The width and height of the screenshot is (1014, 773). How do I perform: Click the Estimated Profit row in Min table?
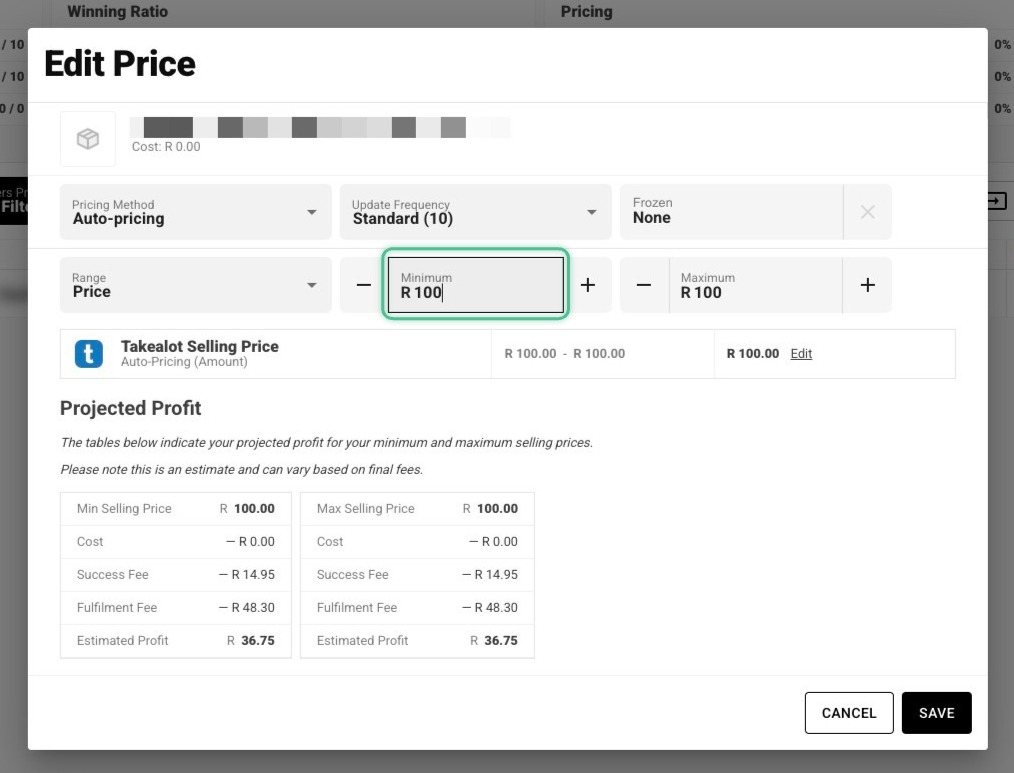(x=175, y=640)
